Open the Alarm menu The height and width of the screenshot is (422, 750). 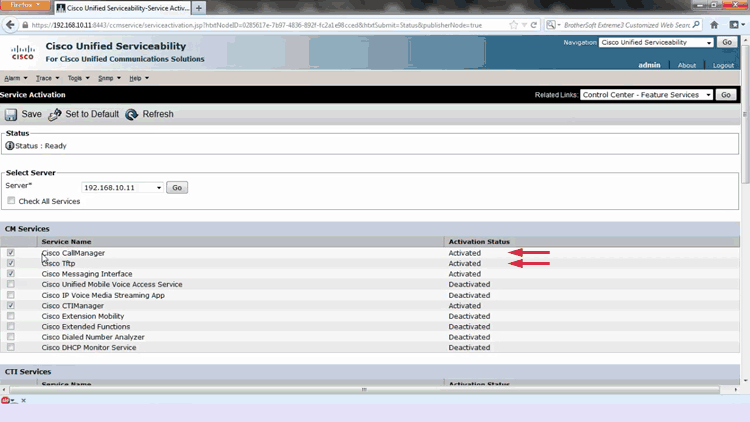pyautogui.click(x=16, y=78)
